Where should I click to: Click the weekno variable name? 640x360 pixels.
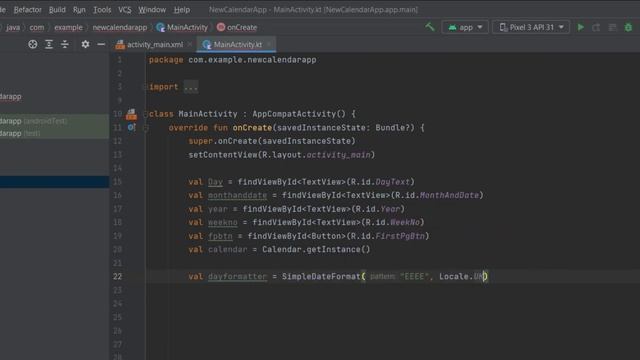[x=222, y=222]
